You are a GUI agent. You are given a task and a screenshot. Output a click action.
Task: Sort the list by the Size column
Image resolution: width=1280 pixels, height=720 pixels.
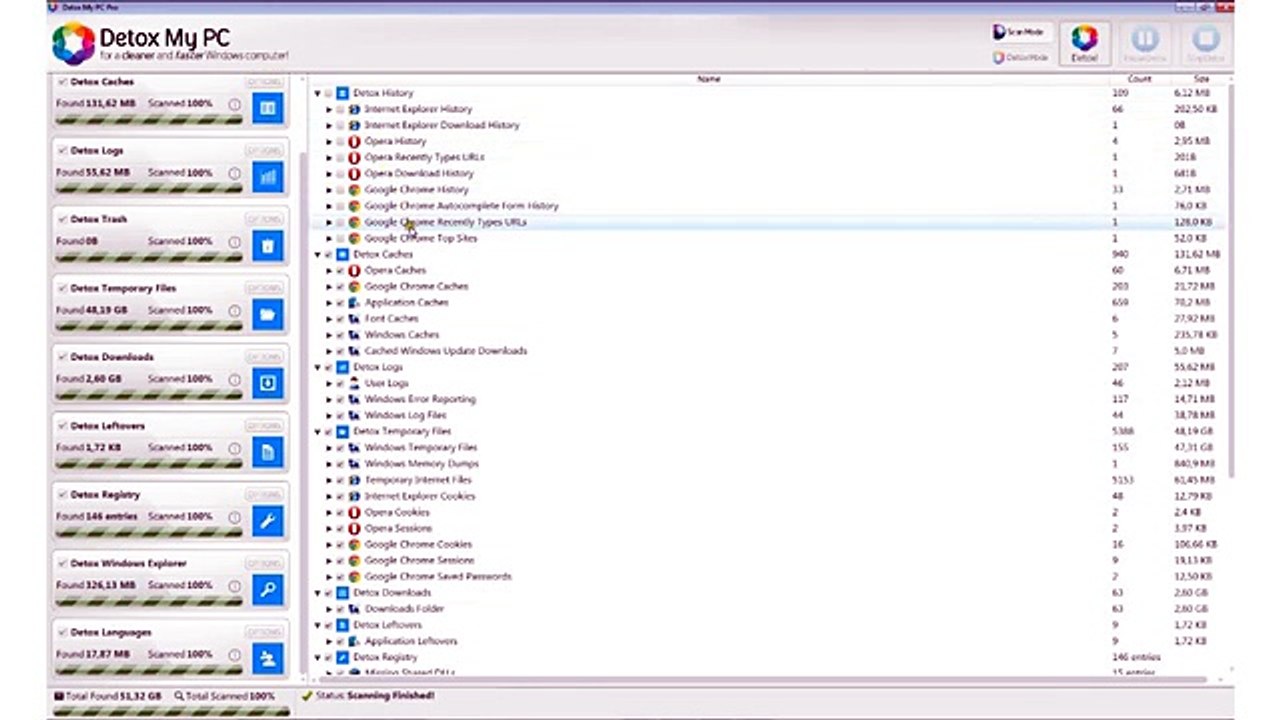(1200, 78)
